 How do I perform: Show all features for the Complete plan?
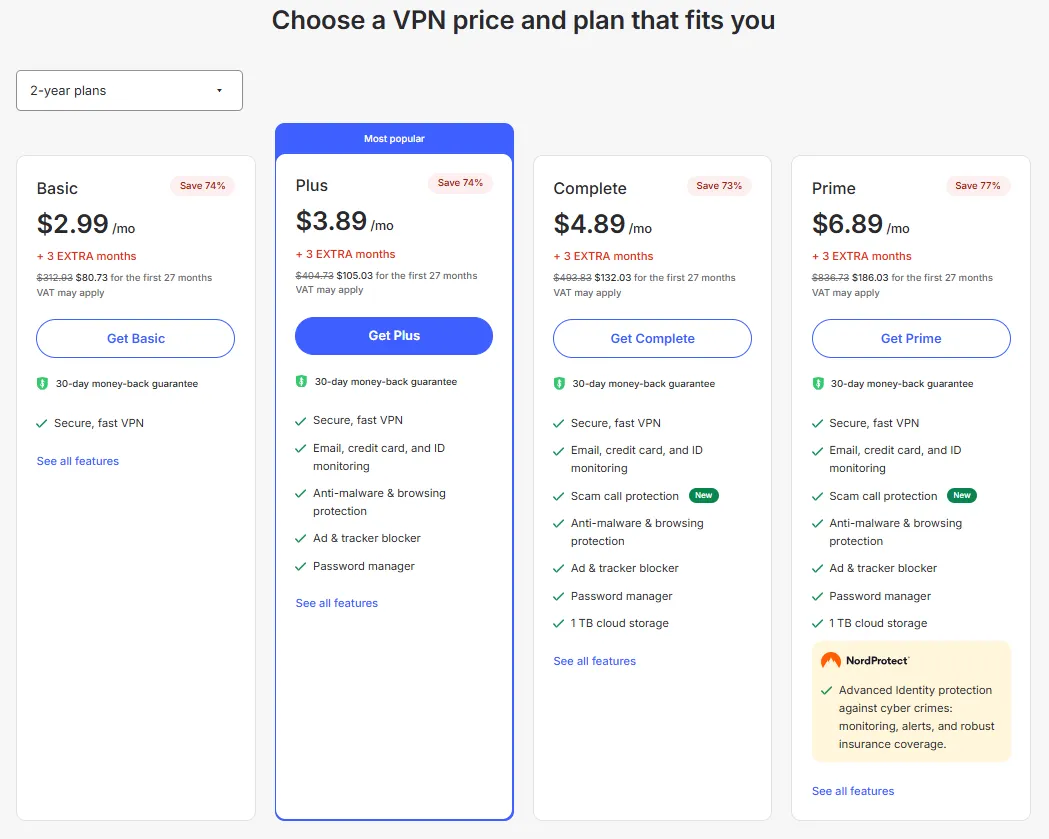pyautogui.click(x=595, y=661)
